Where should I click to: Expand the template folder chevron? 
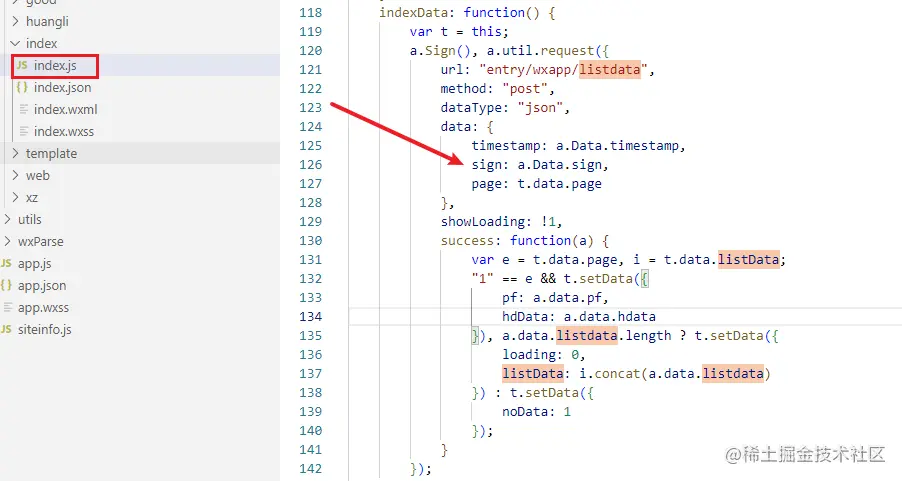[16, 153]
